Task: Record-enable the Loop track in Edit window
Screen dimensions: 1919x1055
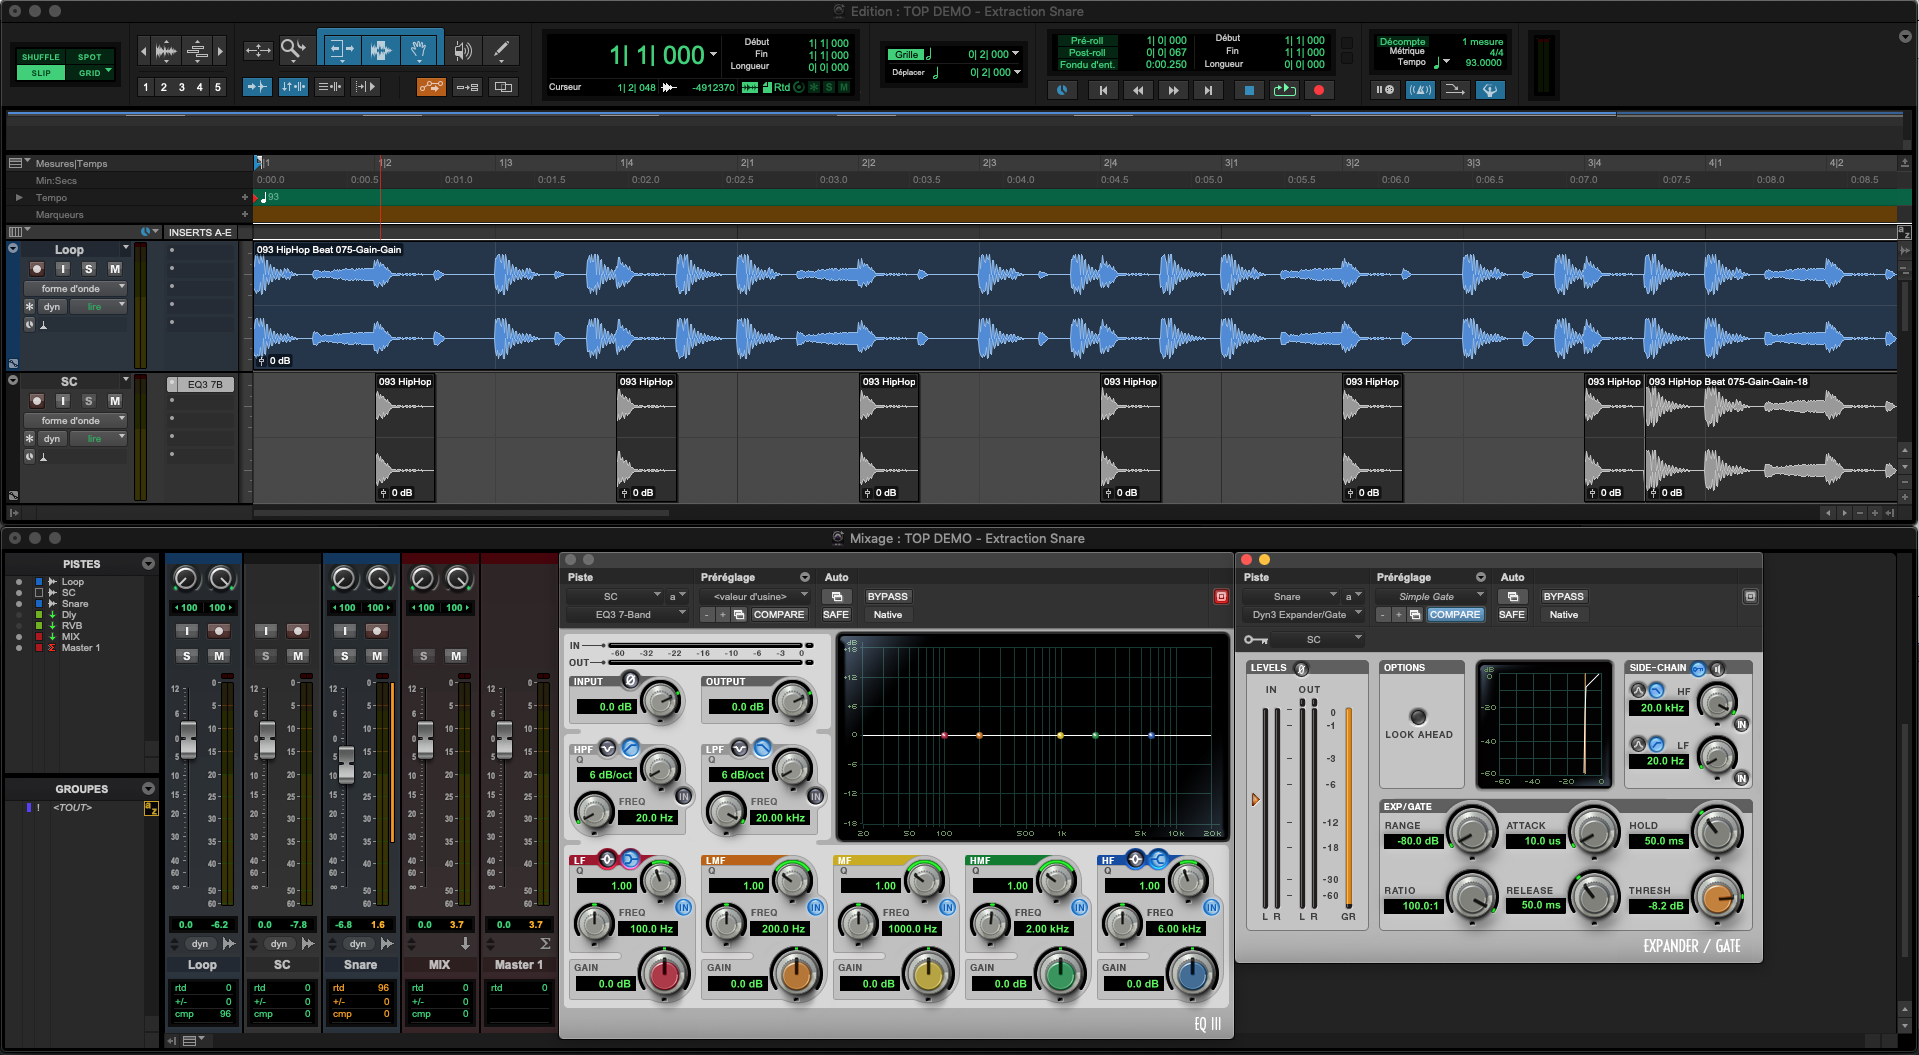Action: pyautogui.click(x=37, y=269)
